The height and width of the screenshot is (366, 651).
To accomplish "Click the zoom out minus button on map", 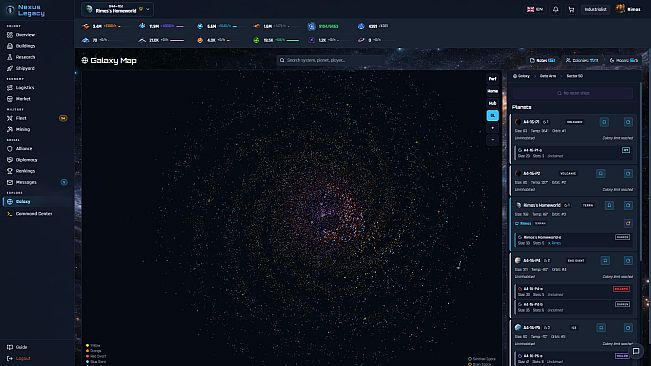I will pos(492,140).
